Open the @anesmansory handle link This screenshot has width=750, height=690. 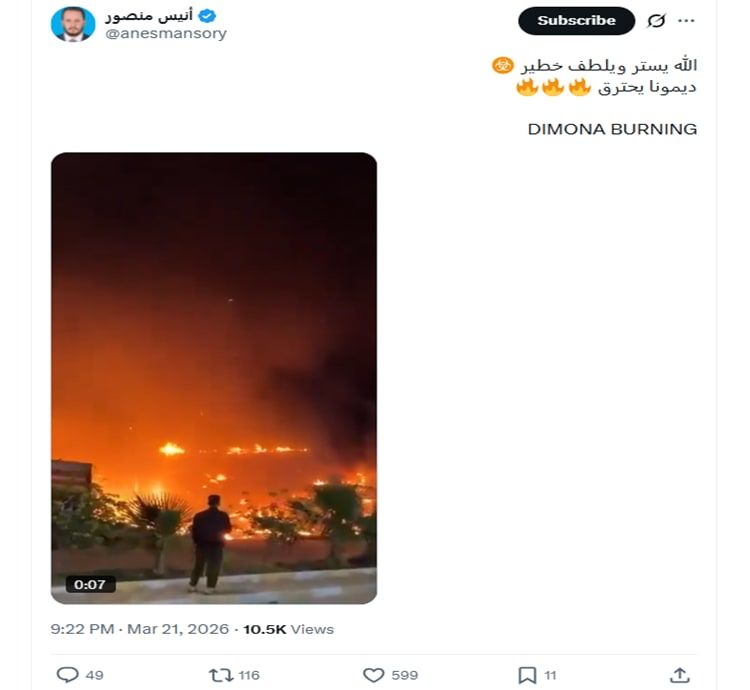click(x=166, y=33)
